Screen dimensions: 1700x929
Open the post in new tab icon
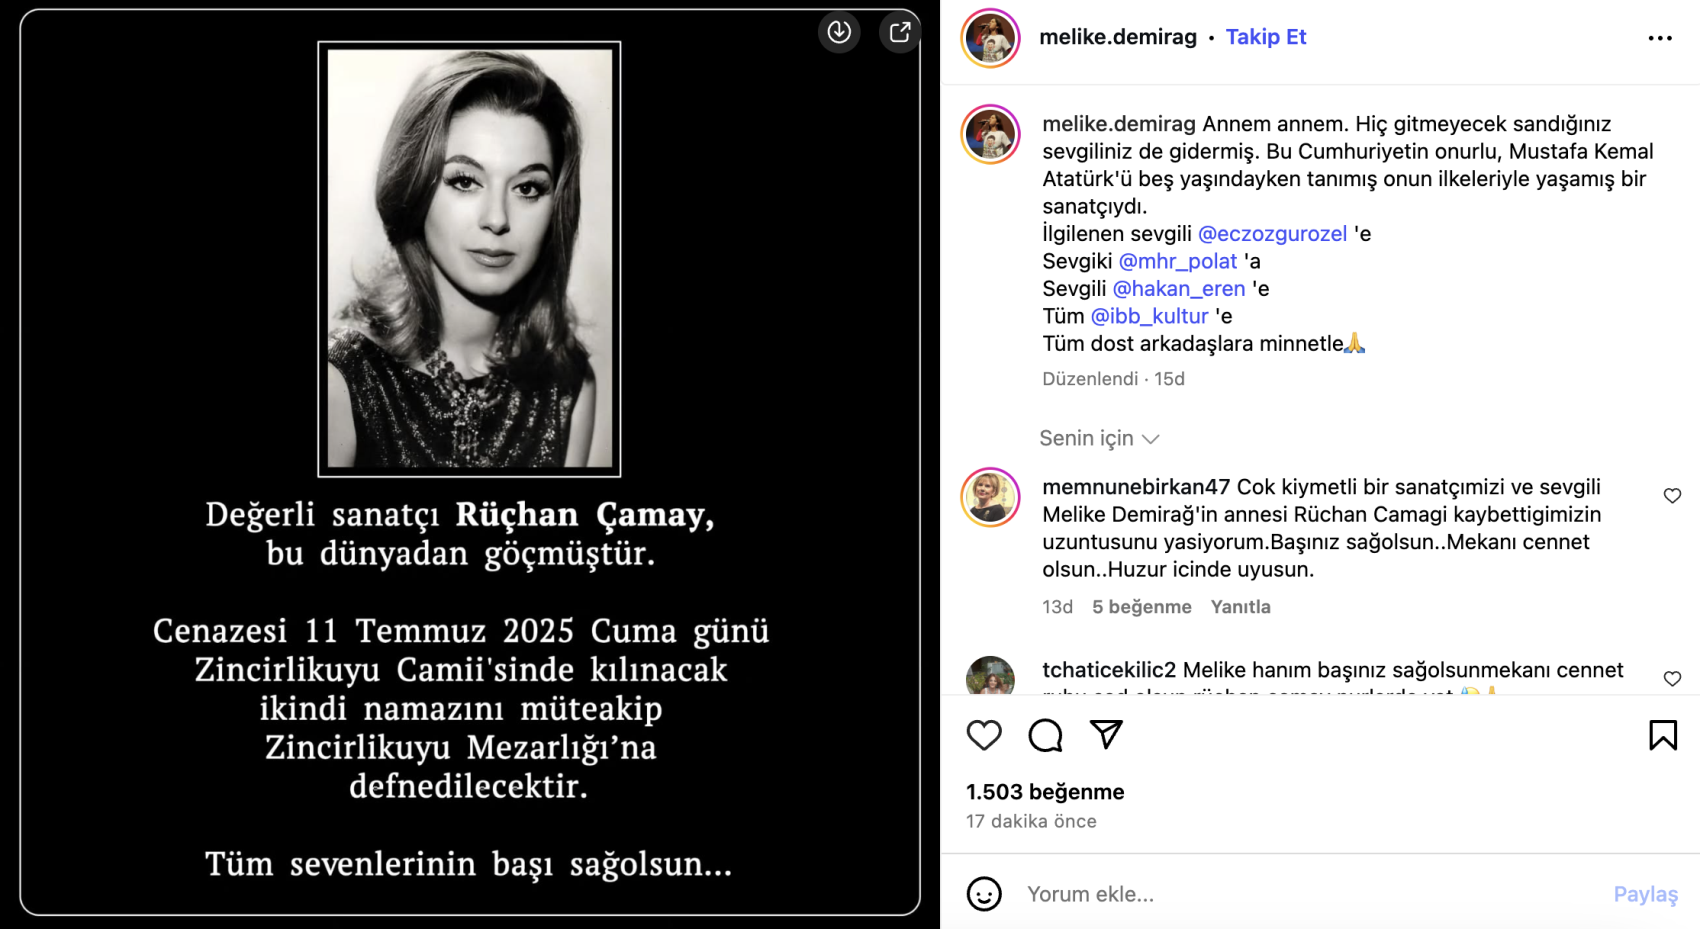[900, 32]
